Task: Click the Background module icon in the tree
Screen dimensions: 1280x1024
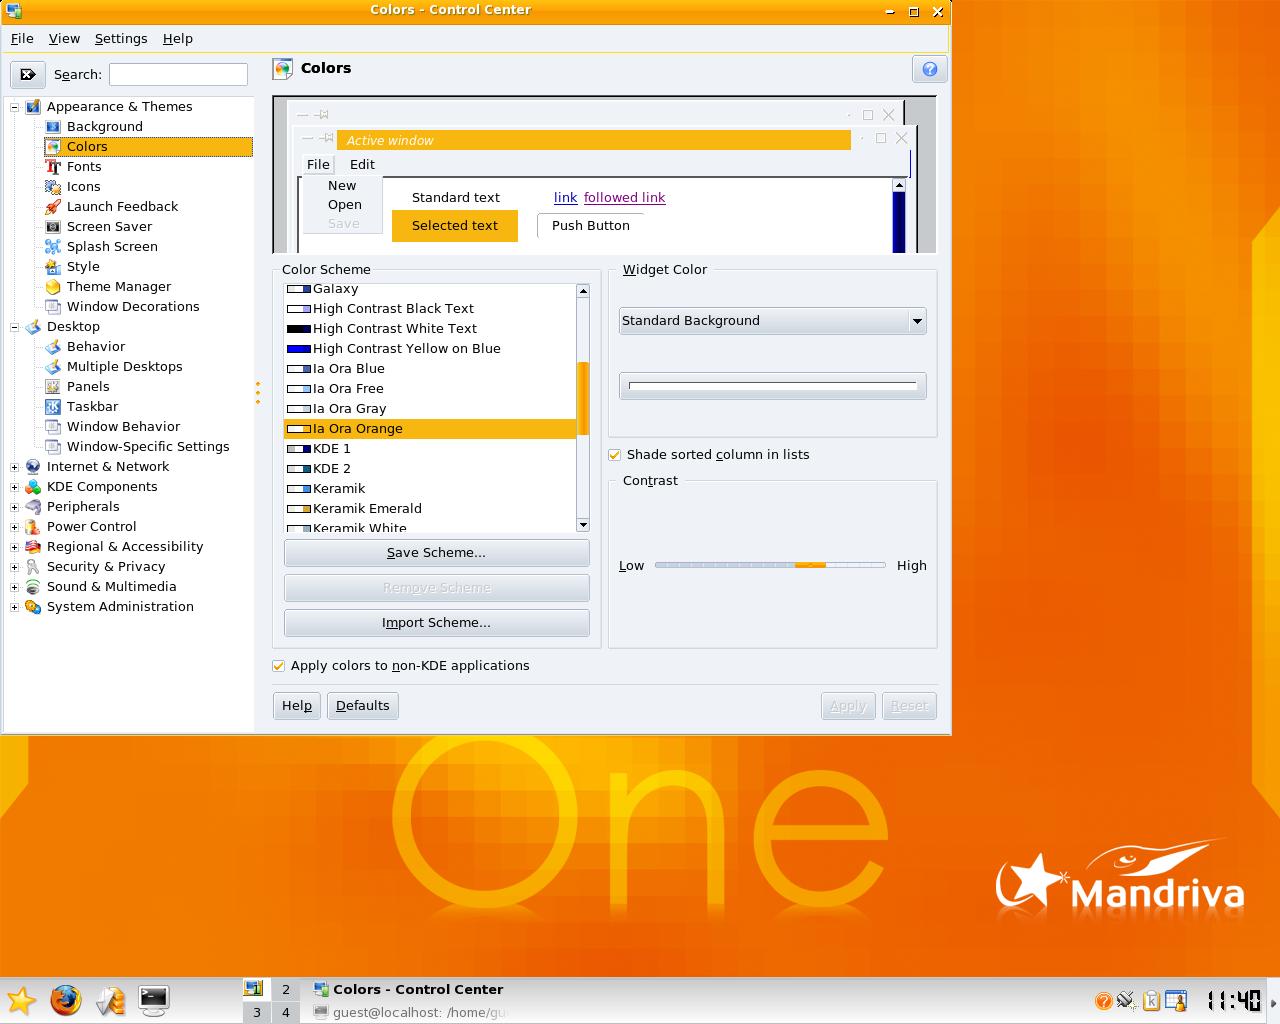Action: (x=53, y=127)
